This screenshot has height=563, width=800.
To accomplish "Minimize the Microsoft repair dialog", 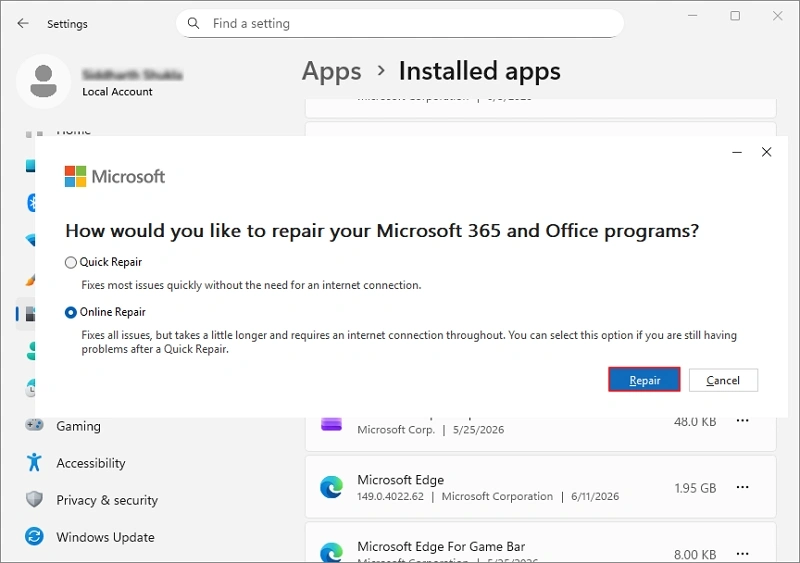I will point(737,152).
